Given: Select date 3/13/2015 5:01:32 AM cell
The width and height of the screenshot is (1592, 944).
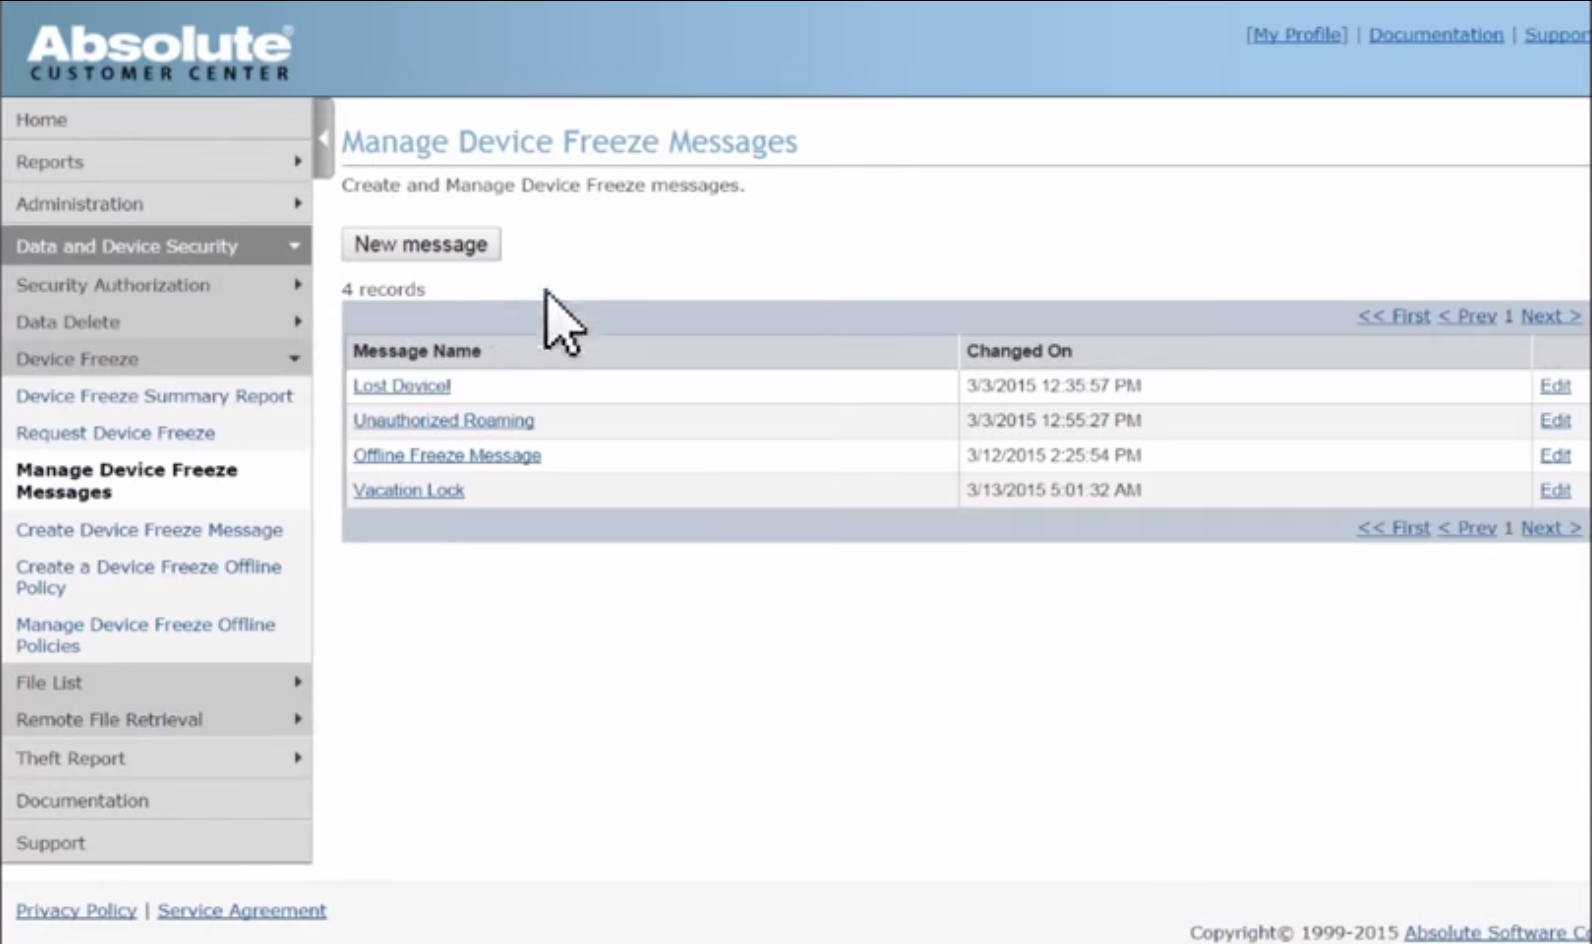Looking at the screenshot, I should (1054, 491).
